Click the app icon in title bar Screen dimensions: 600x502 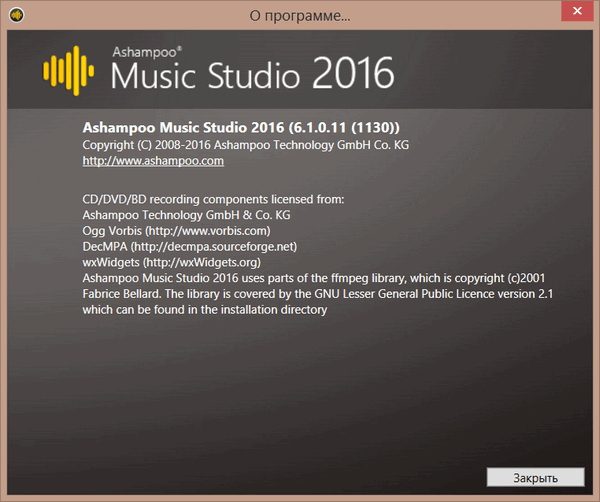coord(16,15)
